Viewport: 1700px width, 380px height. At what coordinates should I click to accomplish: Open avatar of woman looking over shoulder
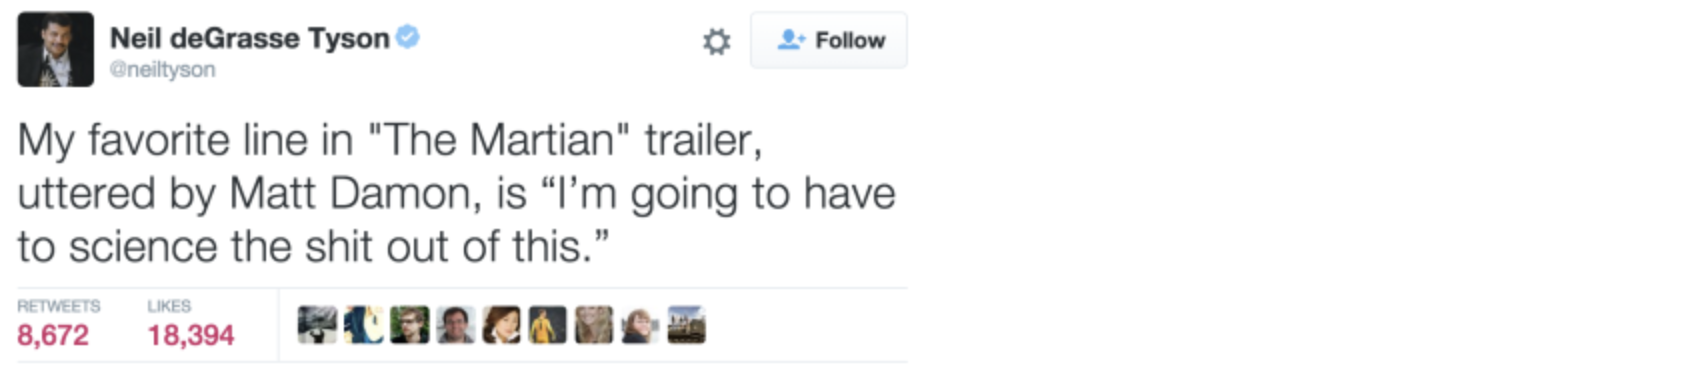point(639,325)
